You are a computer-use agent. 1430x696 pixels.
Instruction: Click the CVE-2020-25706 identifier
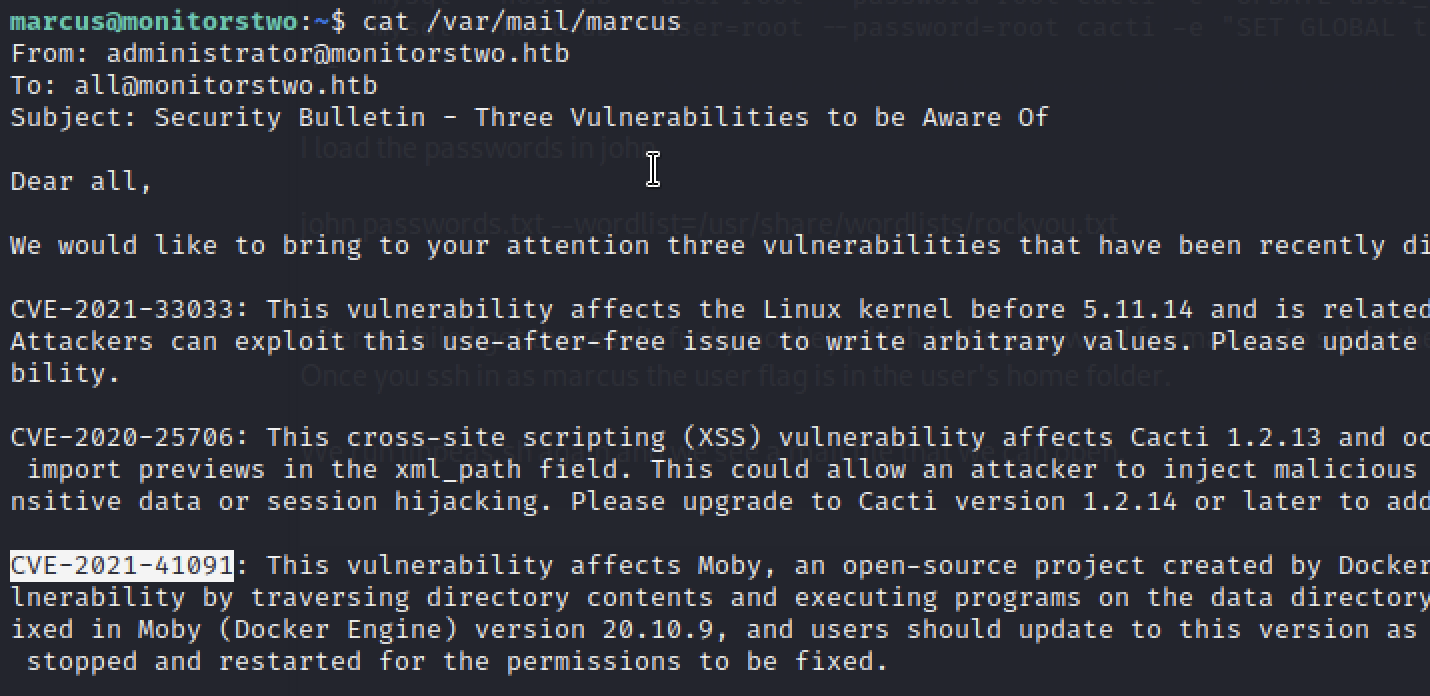[122, 438]
